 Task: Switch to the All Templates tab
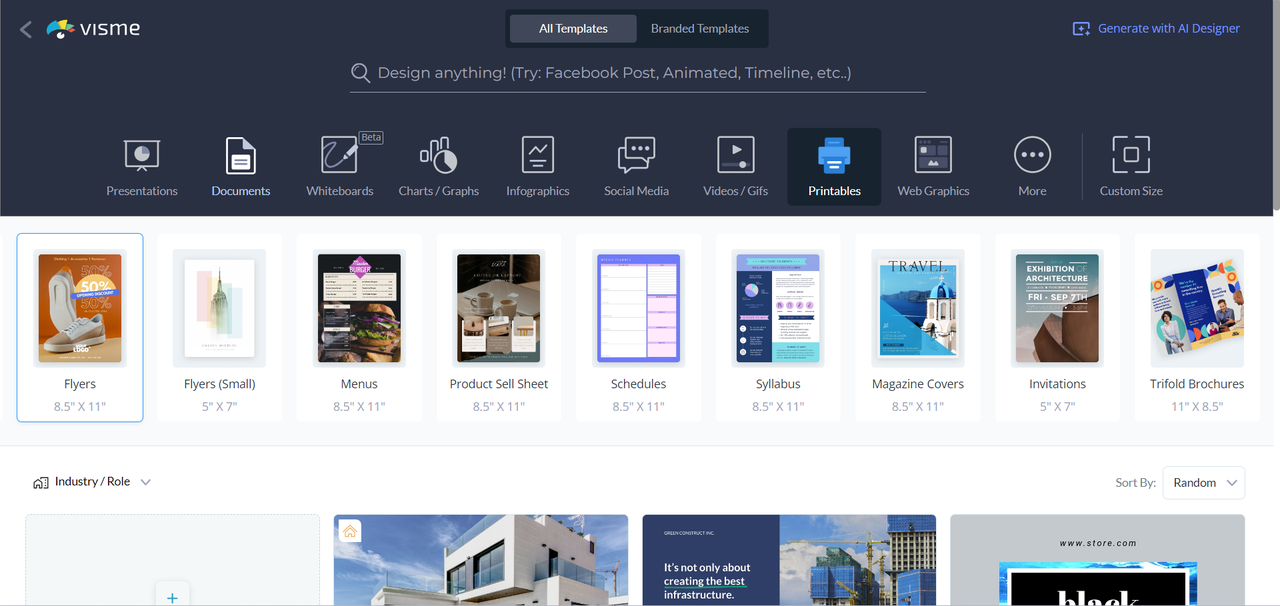(x=573, y=29)
